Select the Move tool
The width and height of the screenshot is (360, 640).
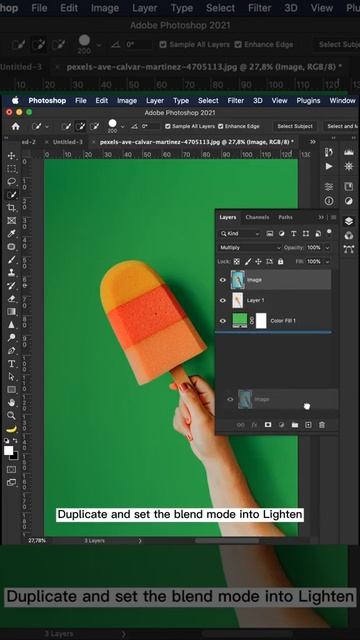(11, 156)
